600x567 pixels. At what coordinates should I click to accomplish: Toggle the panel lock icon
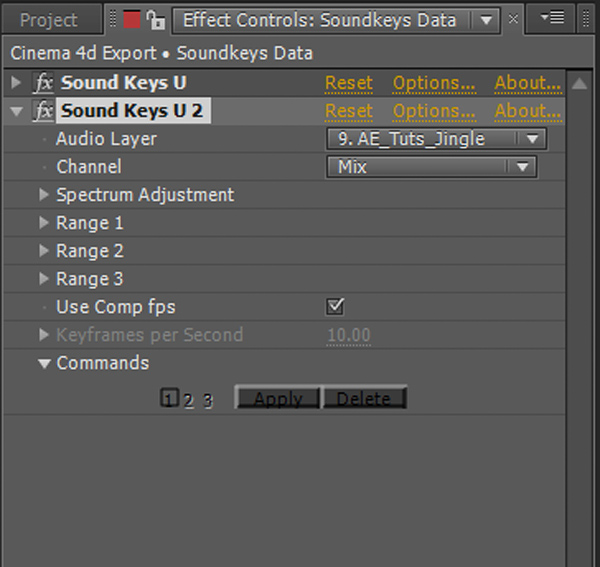(155, 20)
